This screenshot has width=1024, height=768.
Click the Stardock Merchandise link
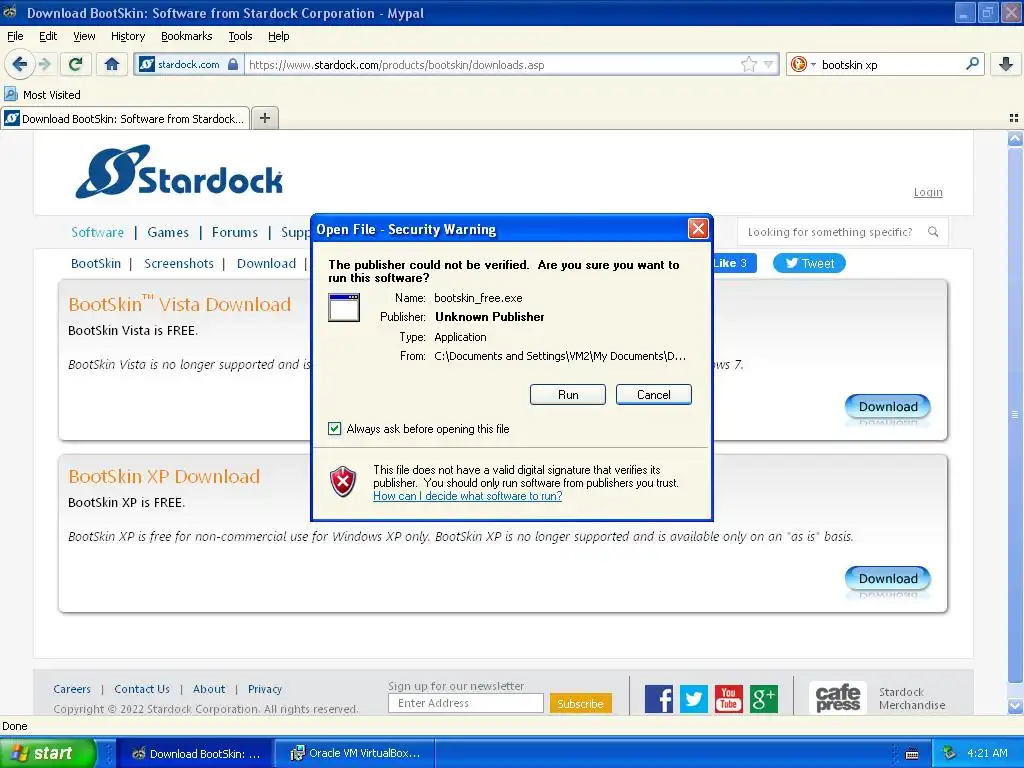[x=912, y=698]
